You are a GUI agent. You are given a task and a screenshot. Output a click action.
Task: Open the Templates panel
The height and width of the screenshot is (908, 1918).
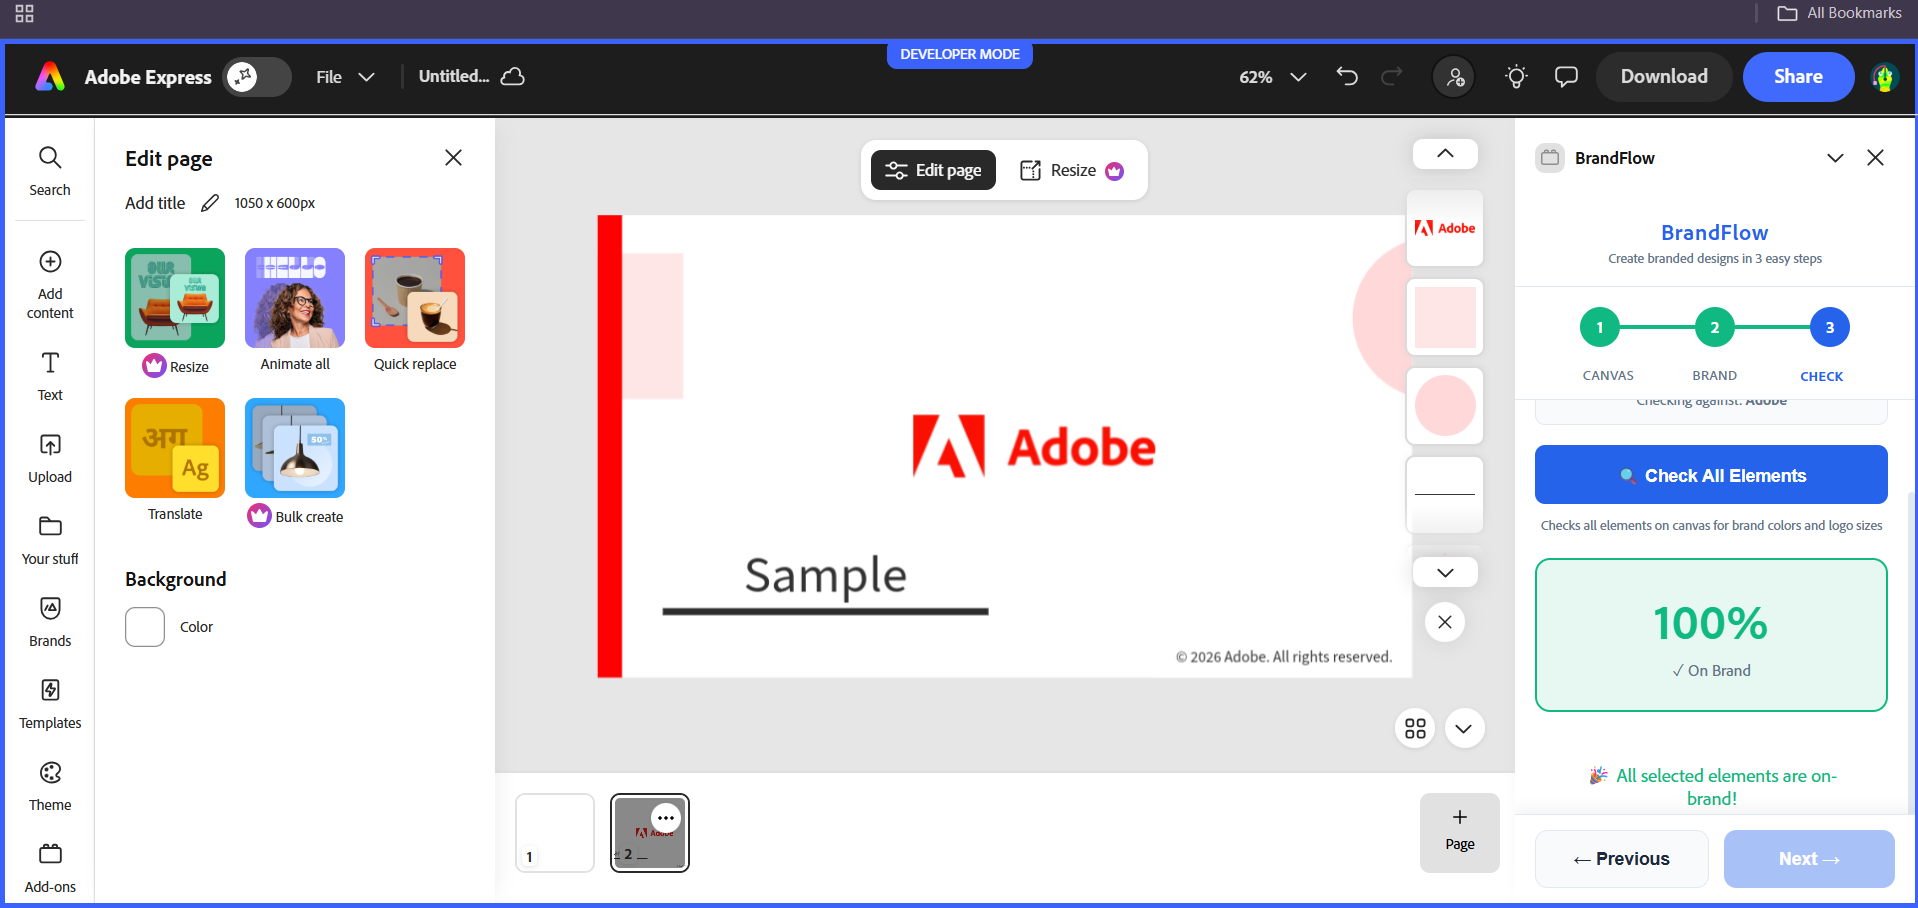point(50,704)
